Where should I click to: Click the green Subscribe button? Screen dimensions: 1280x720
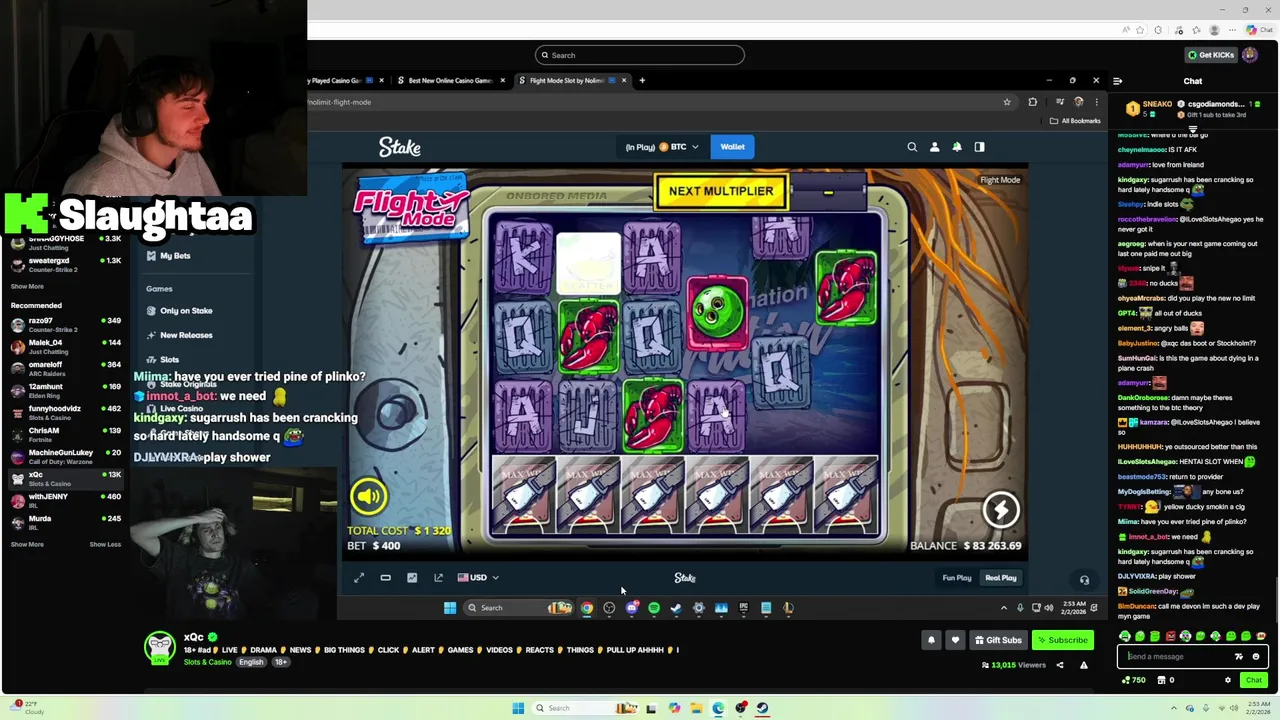(x=1063, y=640)
